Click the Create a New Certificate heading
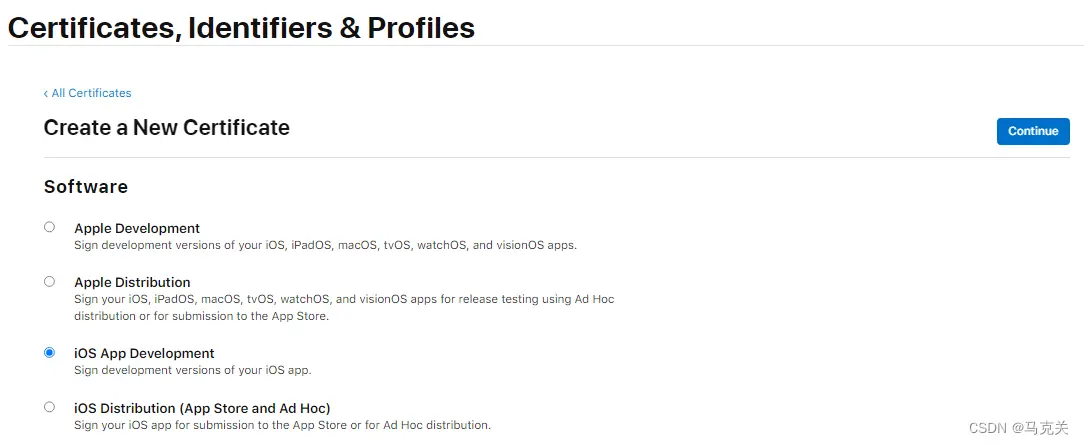Screen dimensions: 1084x444 click(167, 128)
